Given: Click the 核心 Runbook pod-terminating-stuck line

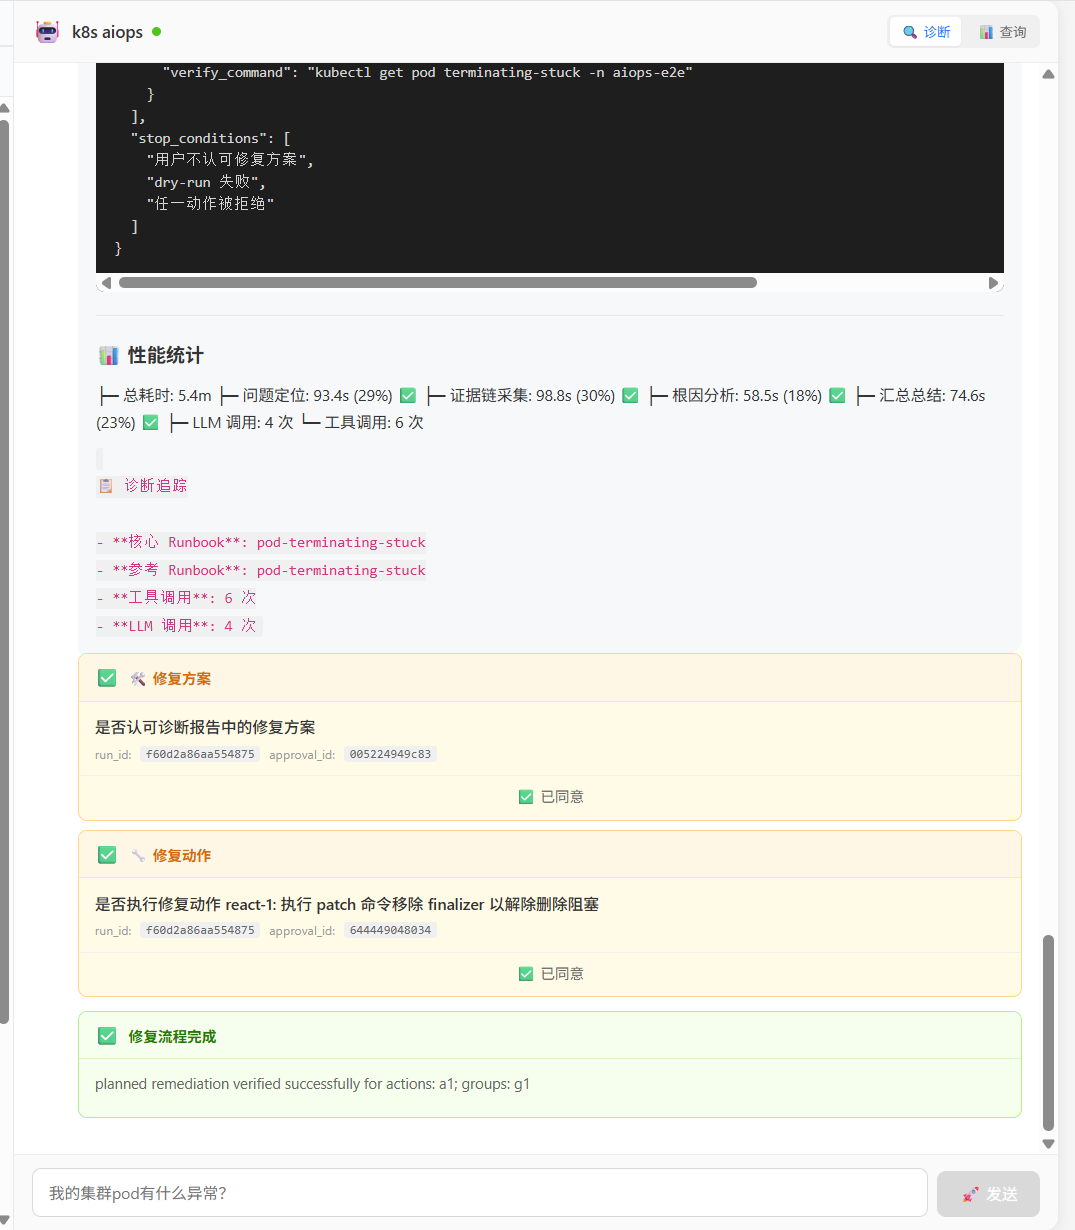Looking at the screenshot, I should (261, 543).
